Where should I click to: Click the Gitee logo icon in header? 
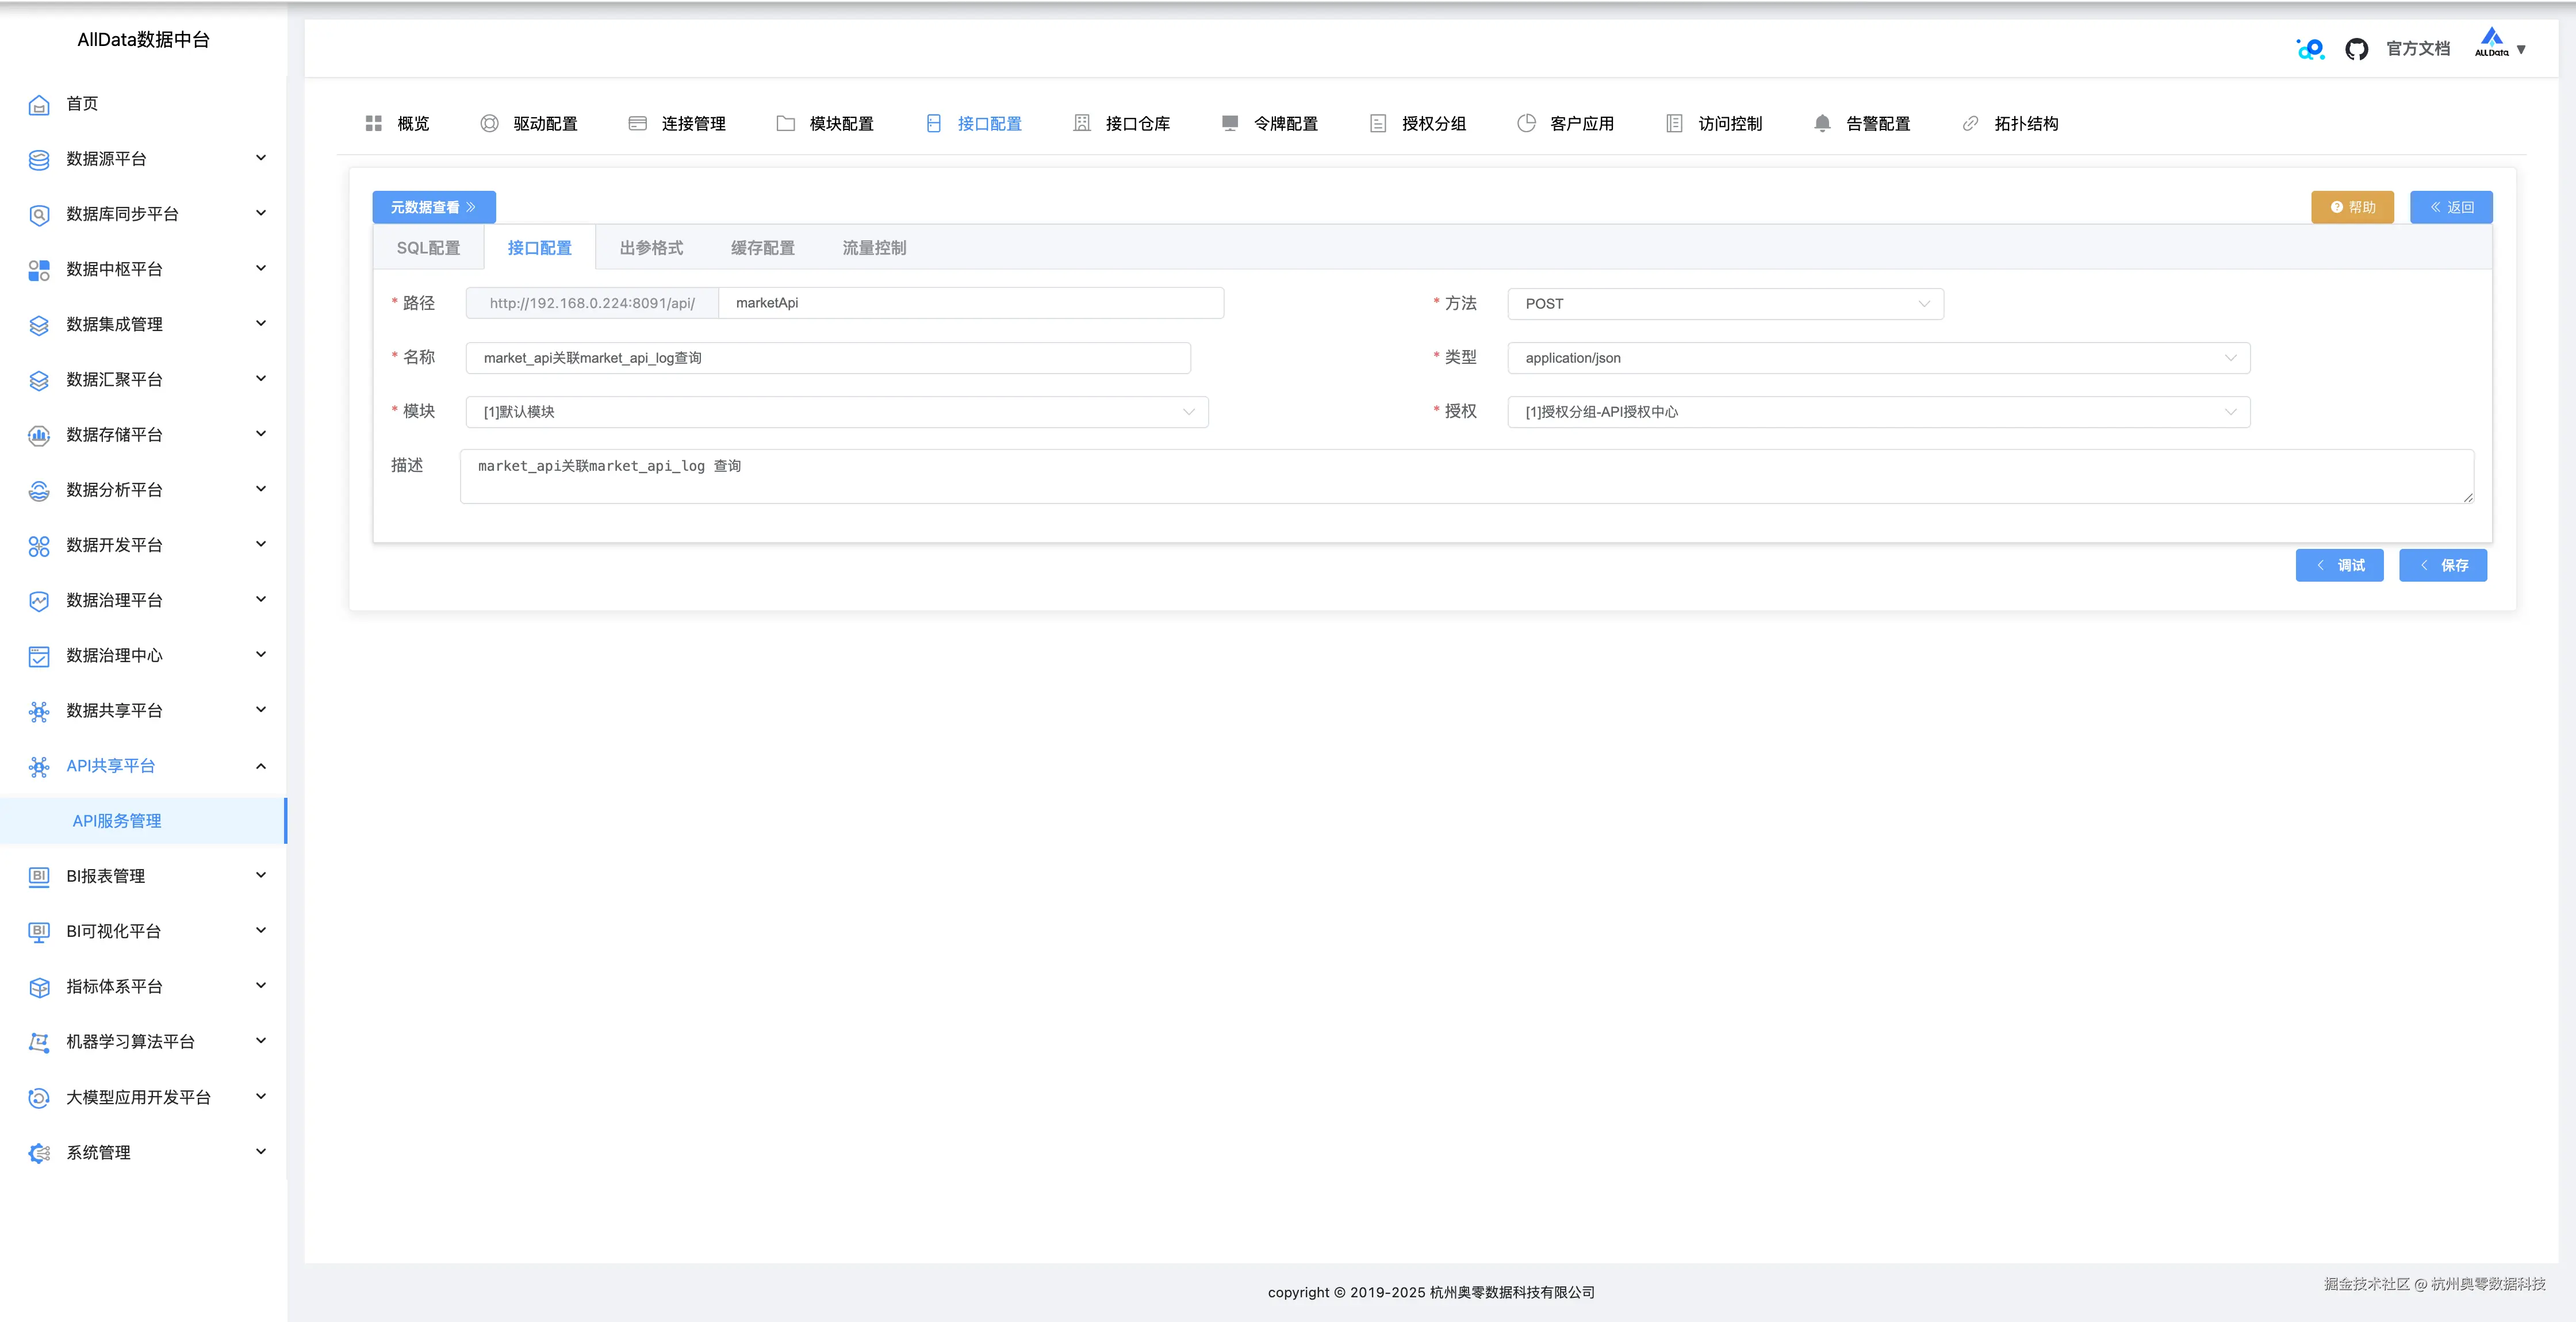tap(2310, 49)
